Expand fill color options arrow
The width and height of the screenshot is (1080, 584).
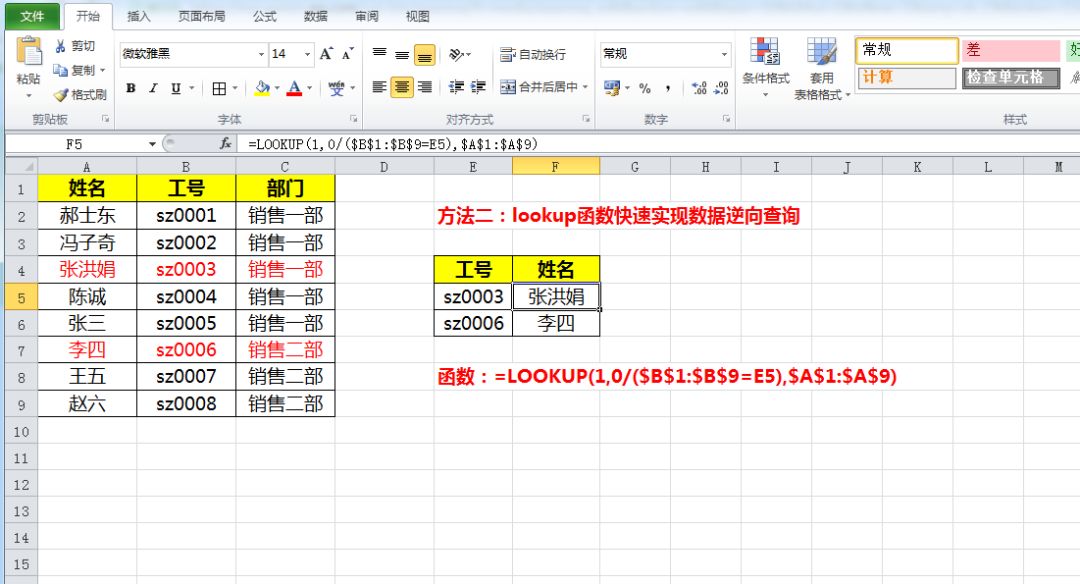277,88
